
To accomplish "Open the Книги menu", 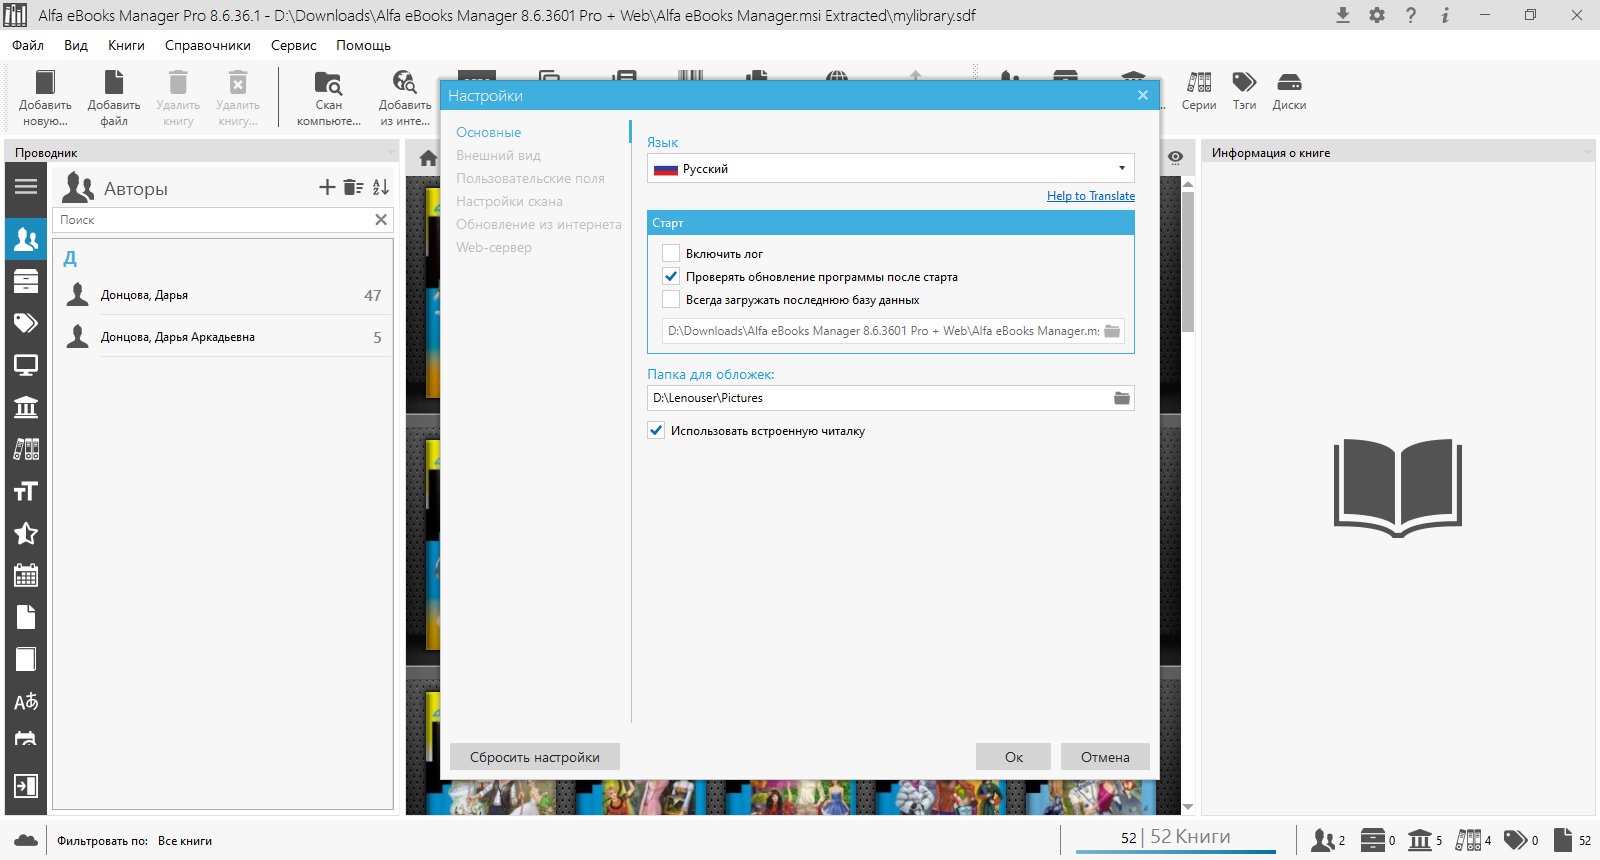I will coord(126,45).
